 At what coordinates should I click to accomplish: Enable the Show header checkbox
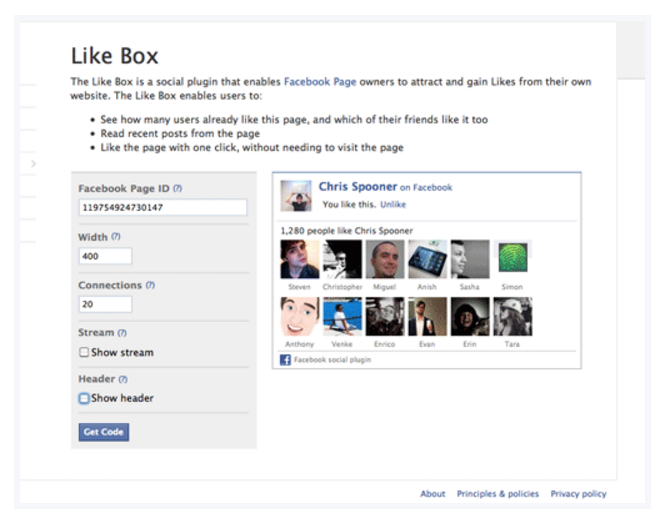click(x=84, y=398)
